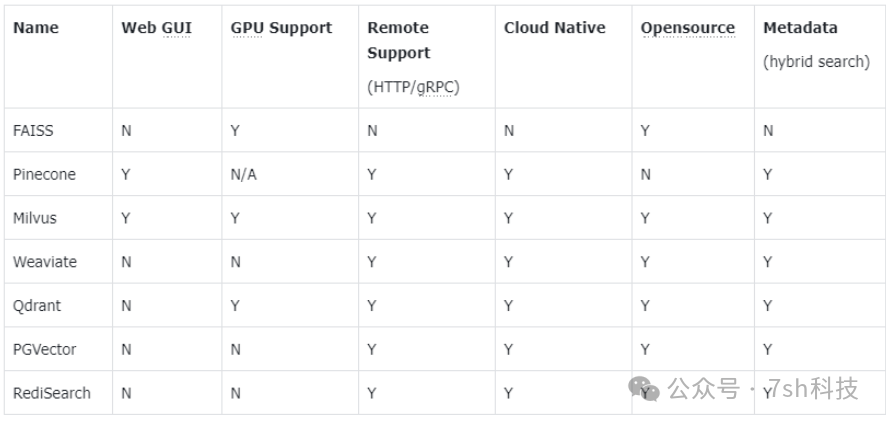Select the Pinecone row name
The height and width of the screenshot is (423, 886).
click(44, 174)
